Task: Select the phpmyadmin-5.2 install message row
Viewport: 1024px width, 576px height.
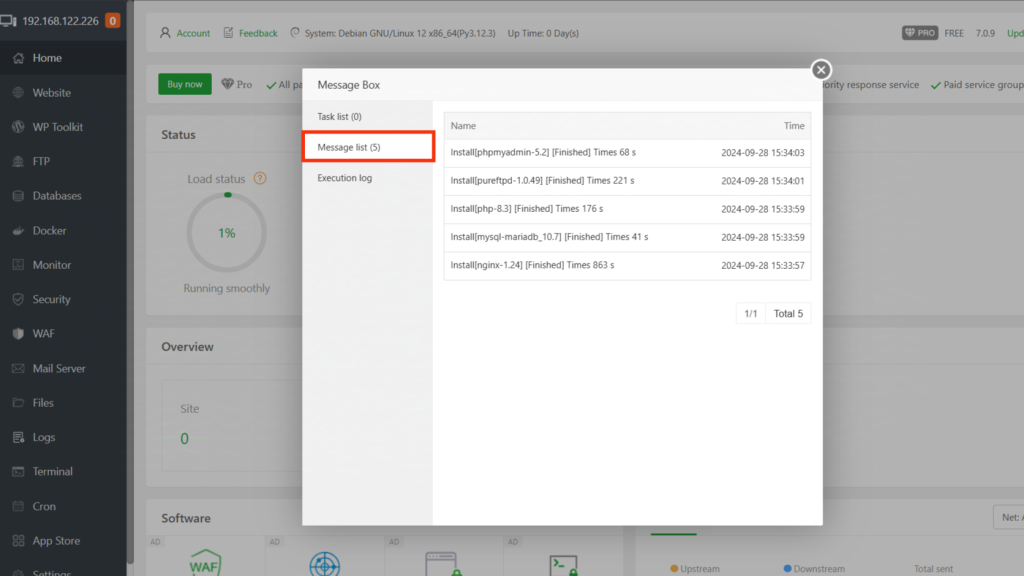Action: [x=627, y=153]
